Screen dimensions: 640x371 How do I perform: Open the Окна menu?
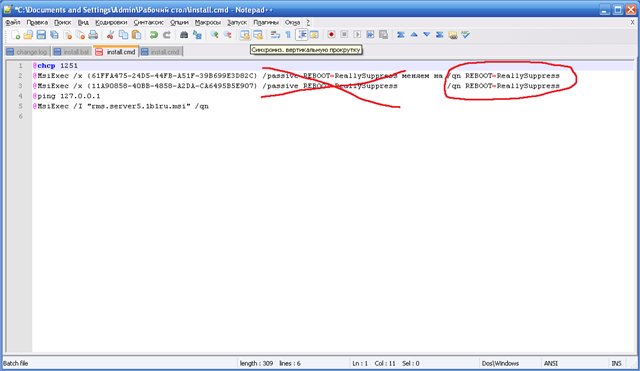[x=292, y=22]
